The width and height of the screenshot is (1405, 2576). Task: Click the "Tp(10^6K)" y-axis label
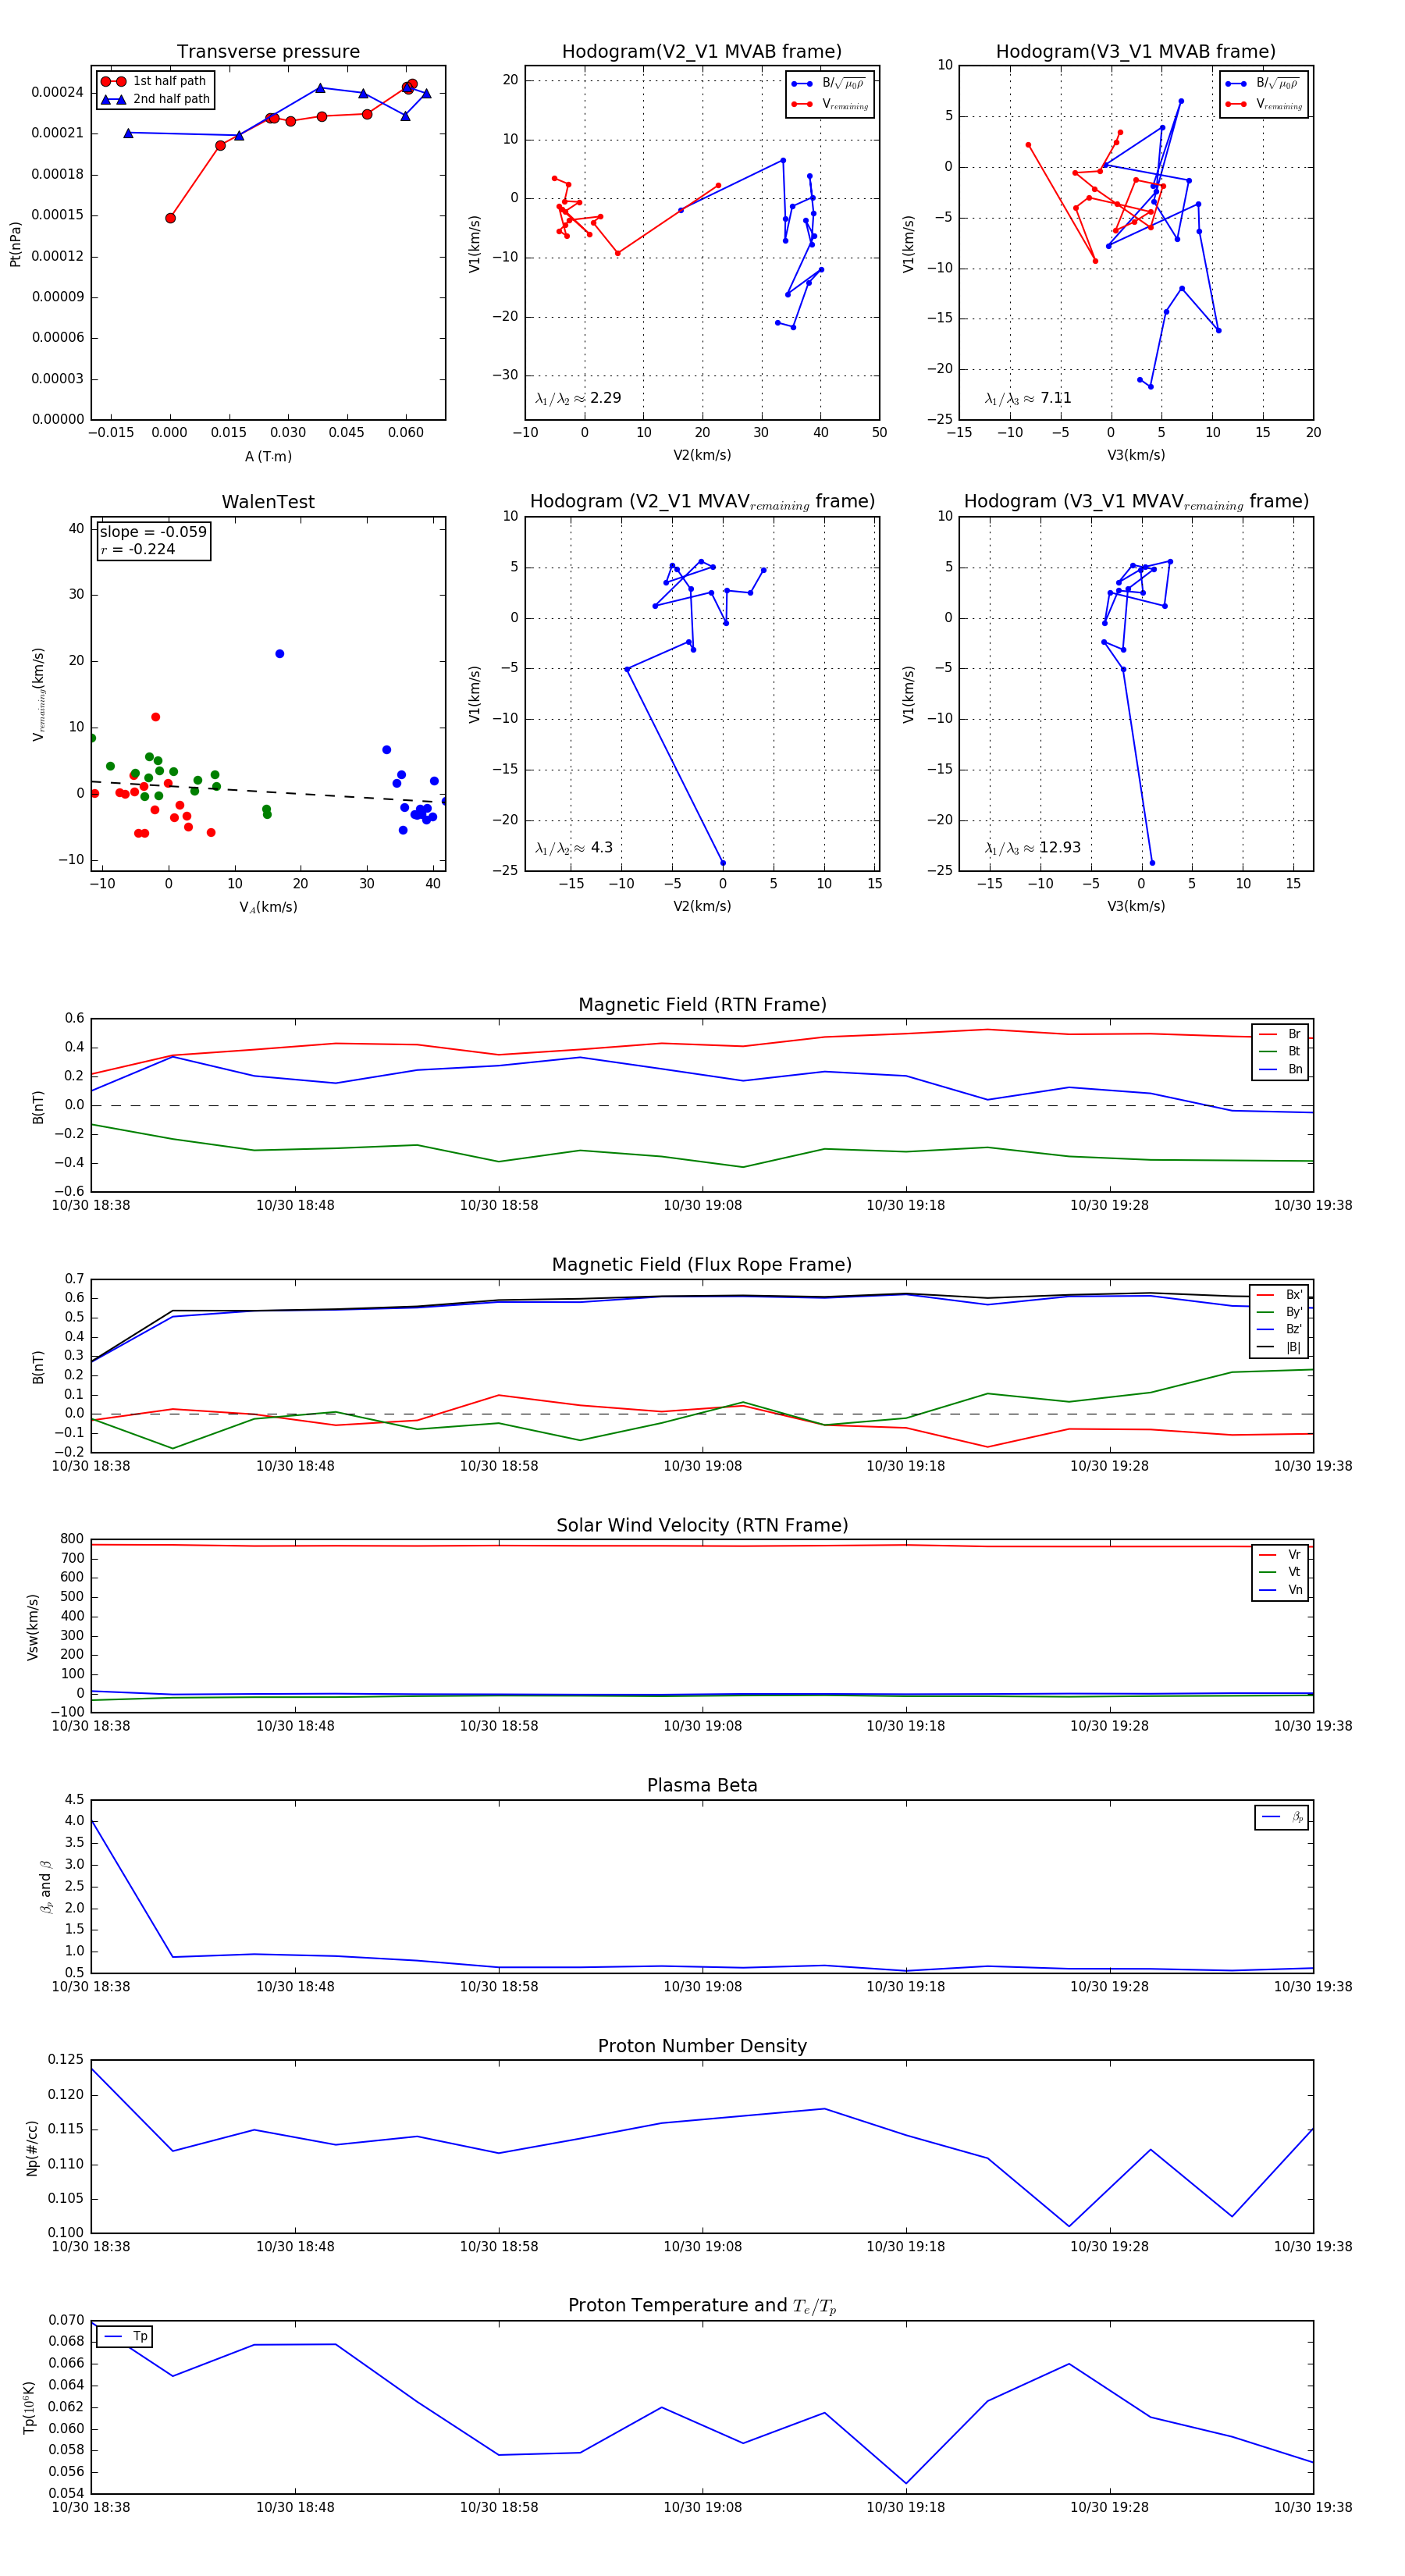tap(30, 2408)
